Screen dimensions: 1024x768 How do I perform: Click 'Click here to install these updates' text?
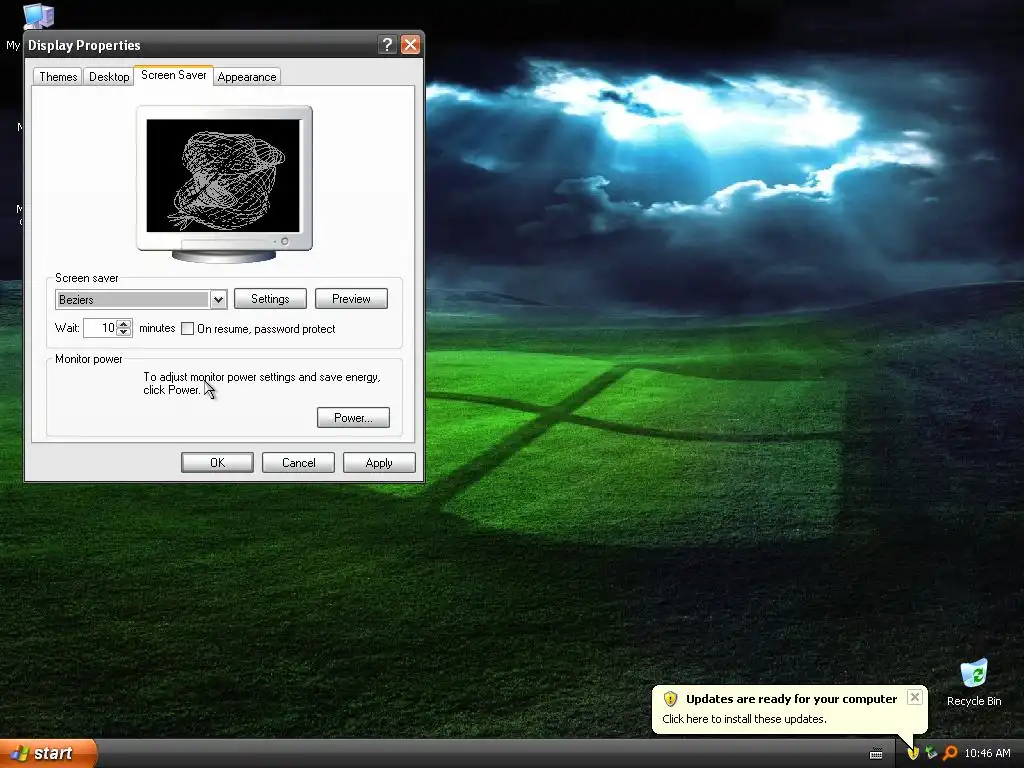tap(744, 719)
